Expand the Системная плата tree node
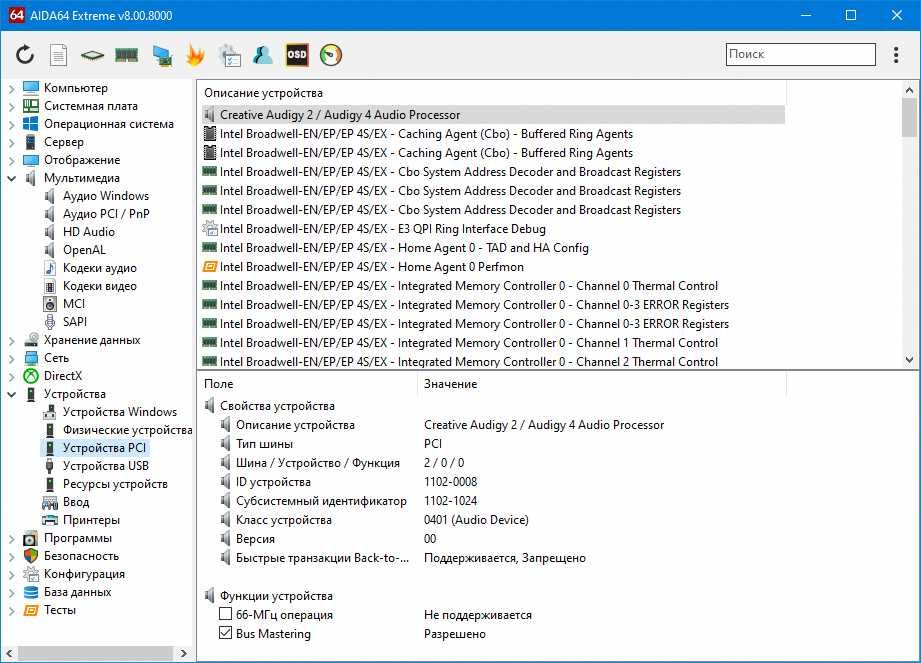921x663 pixels. point(11,106)
